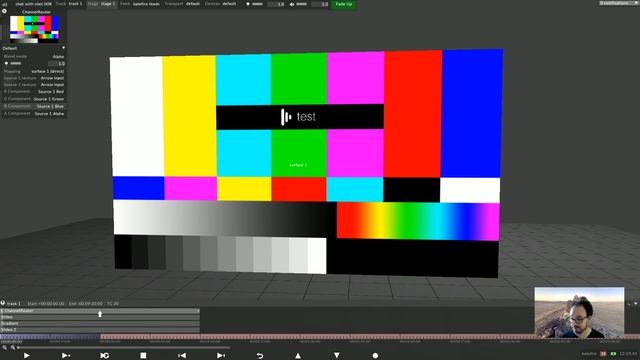Open the project name menu beside d3 logo
This screenshot has width=640, height=360.
tap(33, 4)
